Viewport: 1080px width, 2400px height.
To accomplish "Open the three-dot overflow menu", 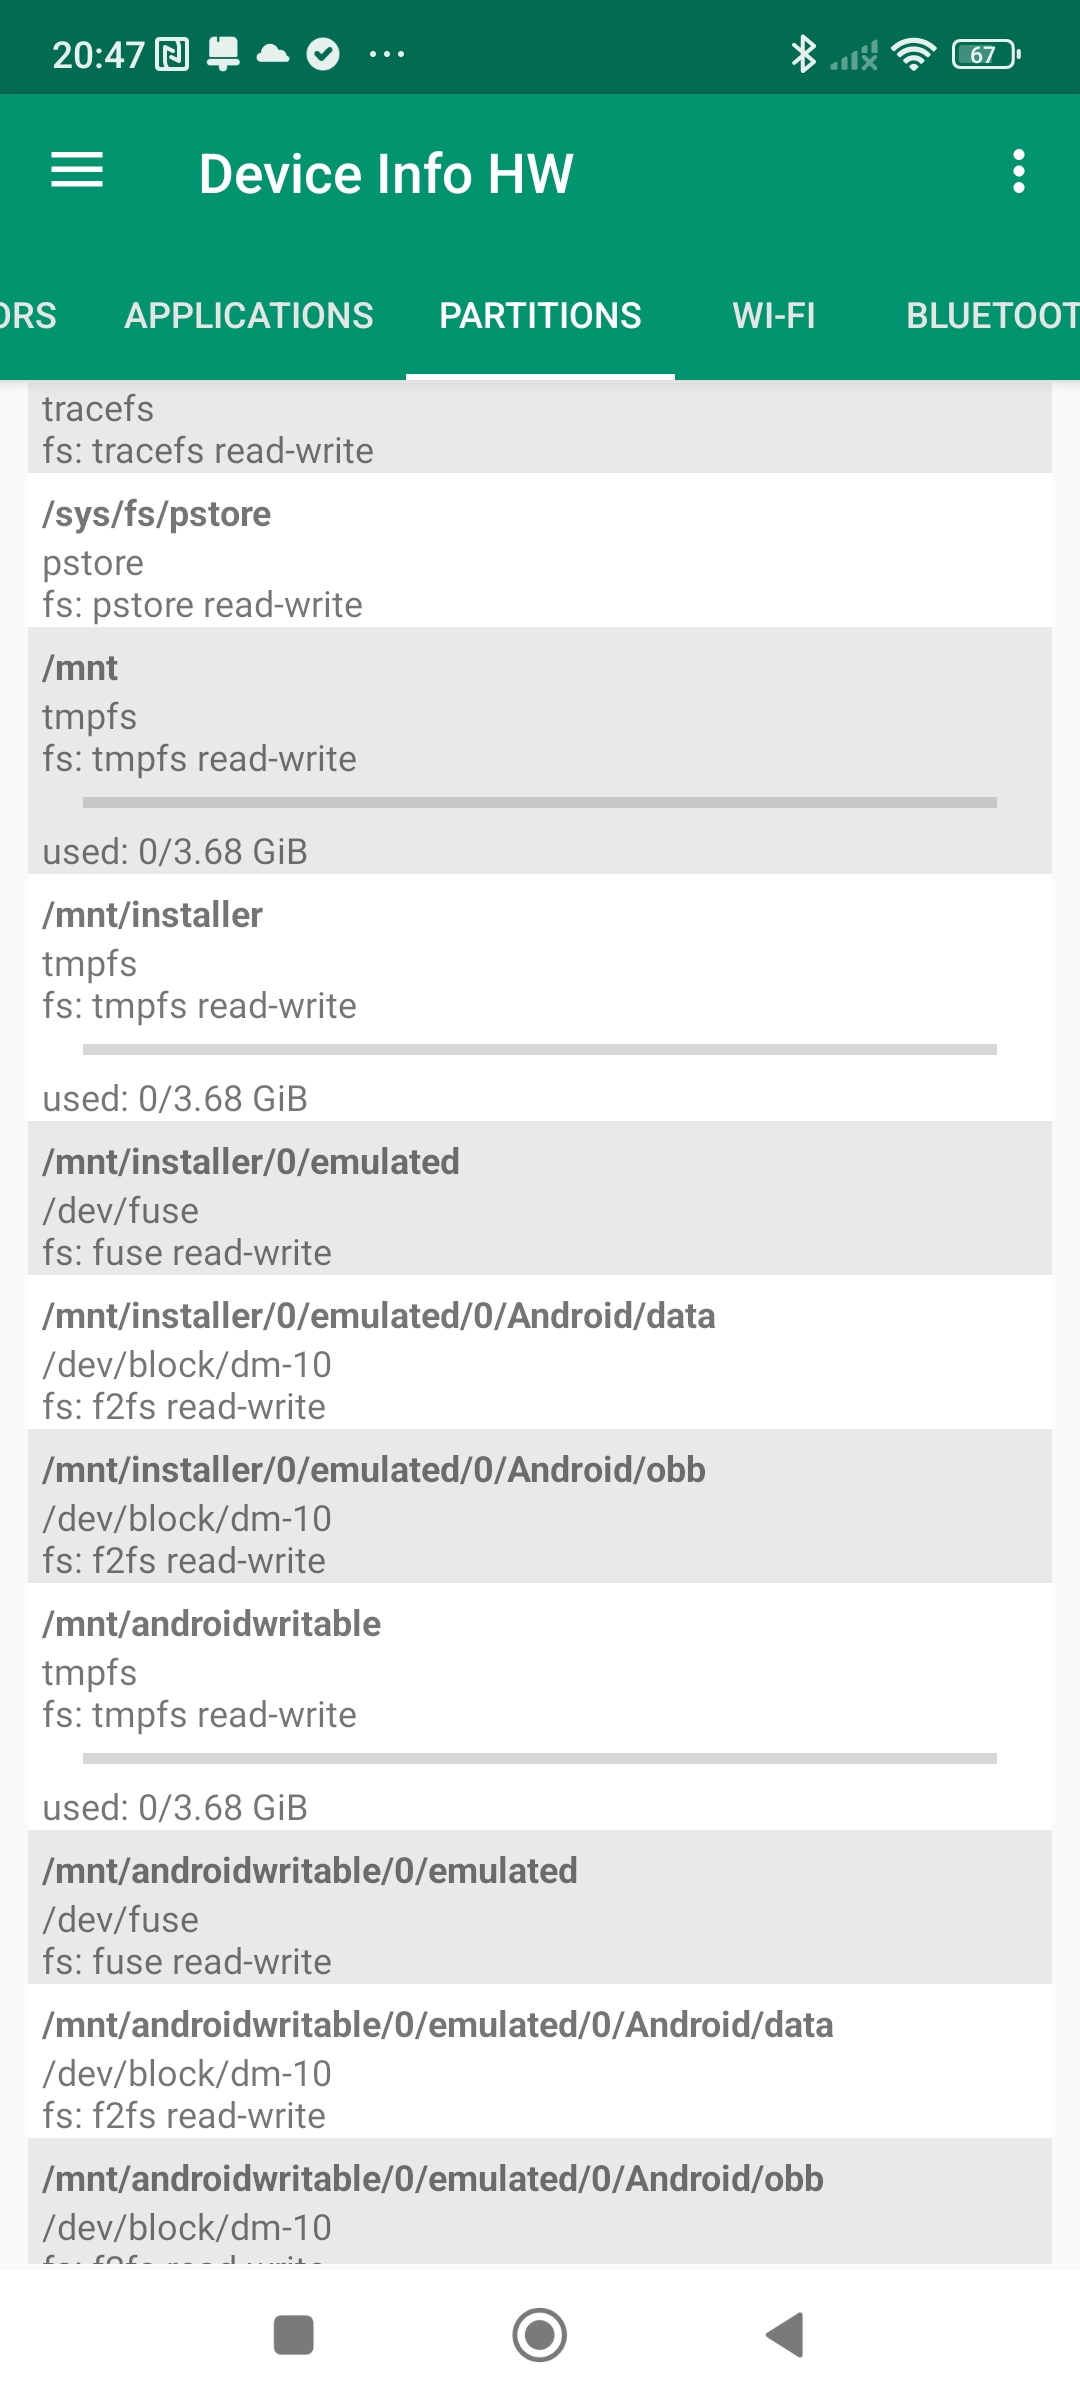I will pos(1018,171).
